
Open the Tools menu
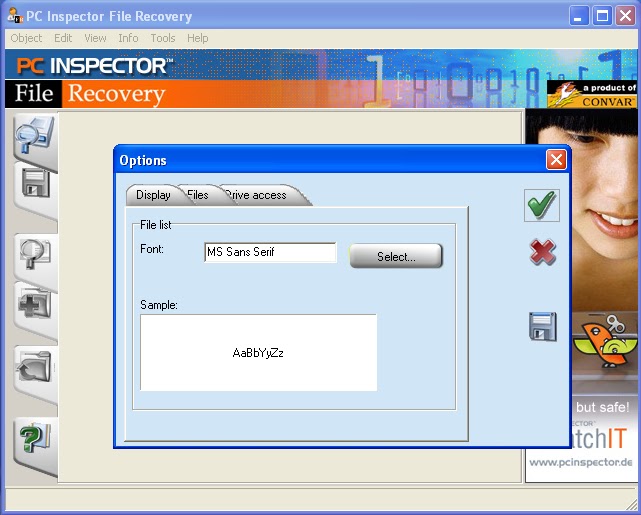pyautogui.click(x=163, y=38)
